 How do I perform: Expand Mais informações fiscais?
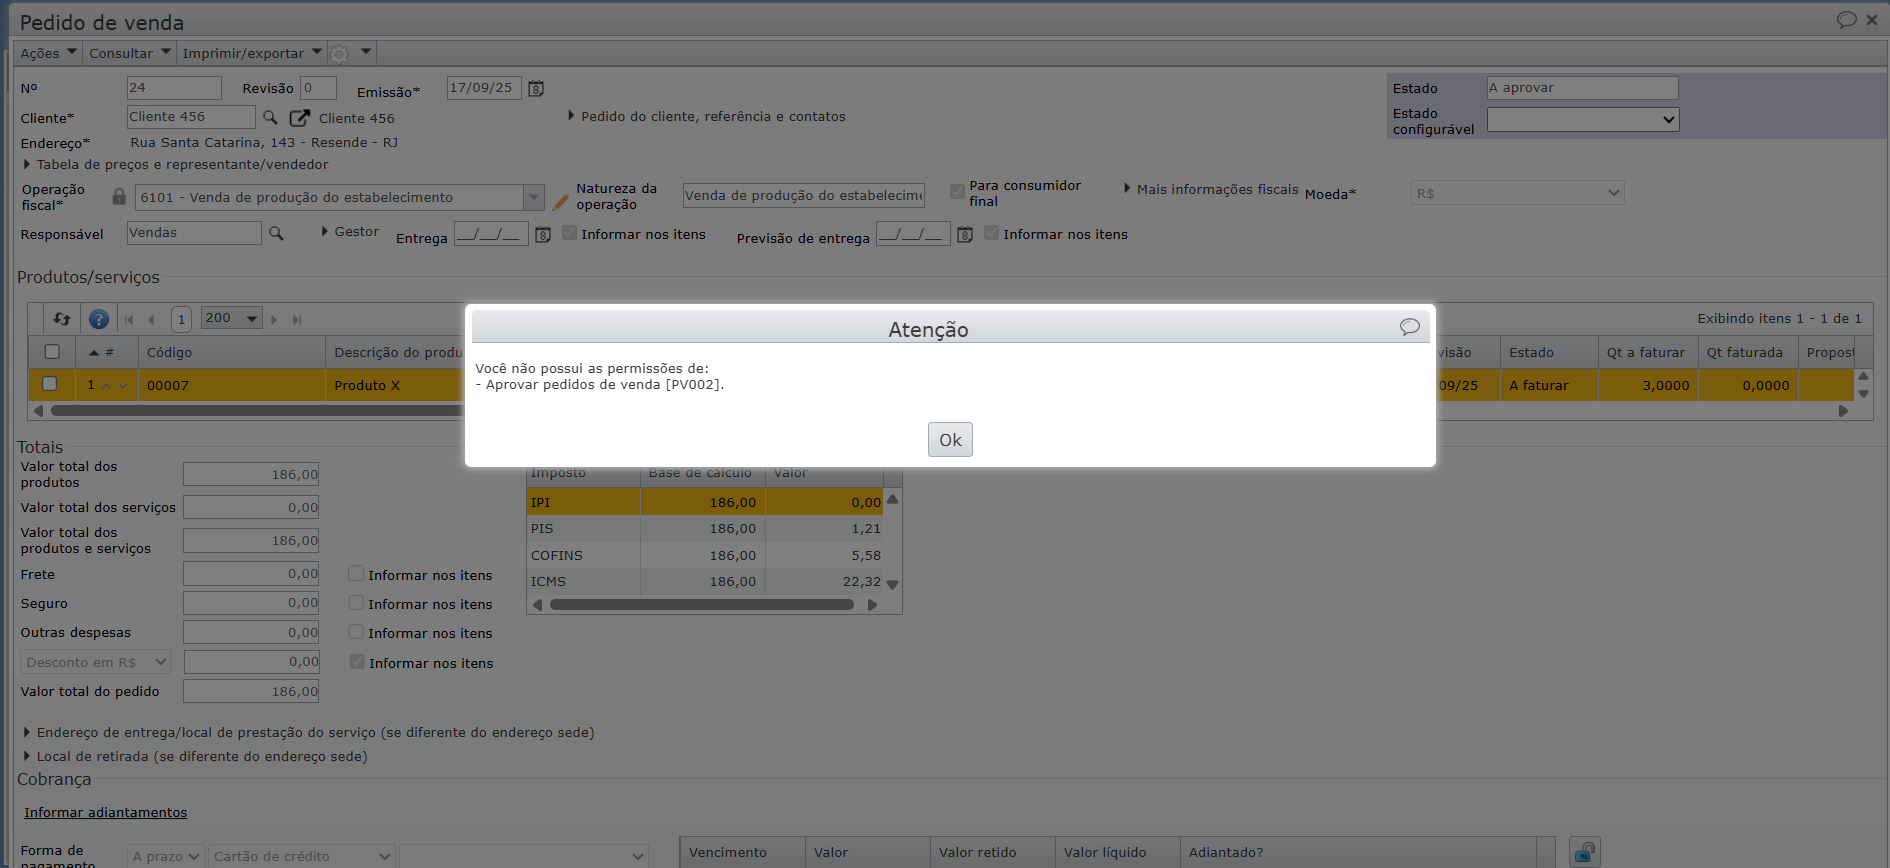[x=1211, y=189]
